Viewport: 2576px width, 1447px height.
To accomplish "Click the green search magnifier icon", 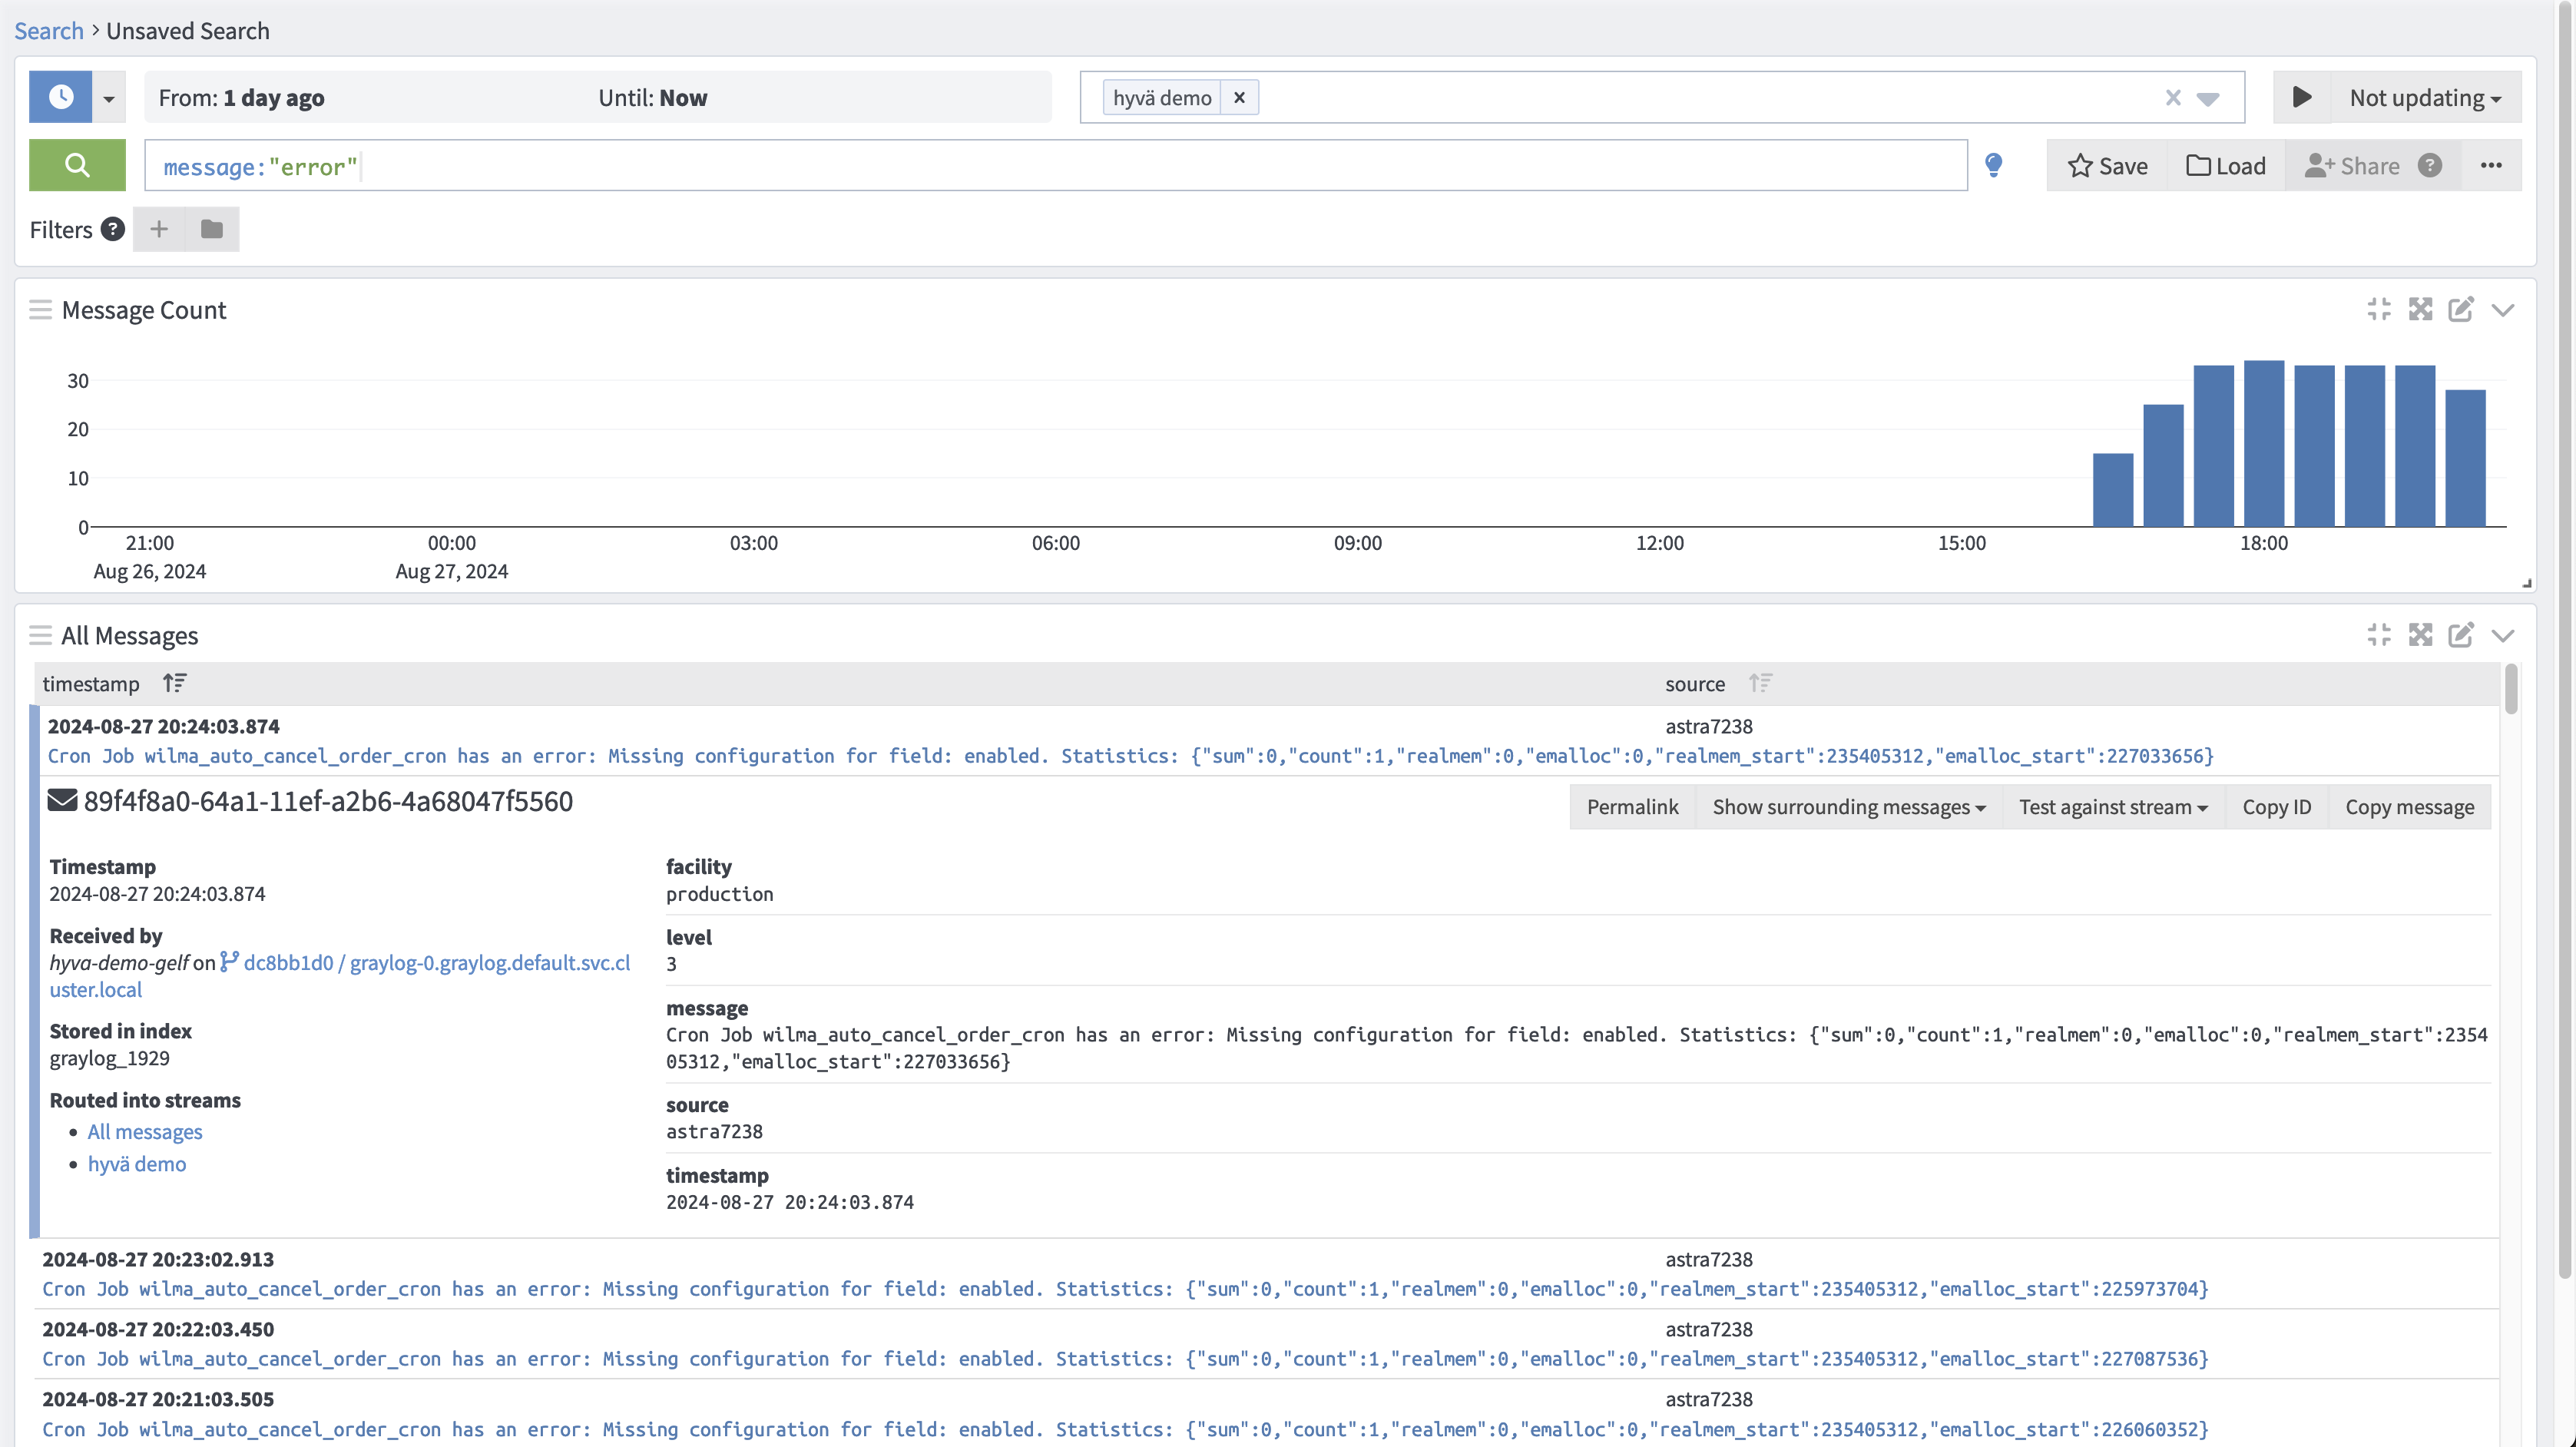I will point(76,165).
